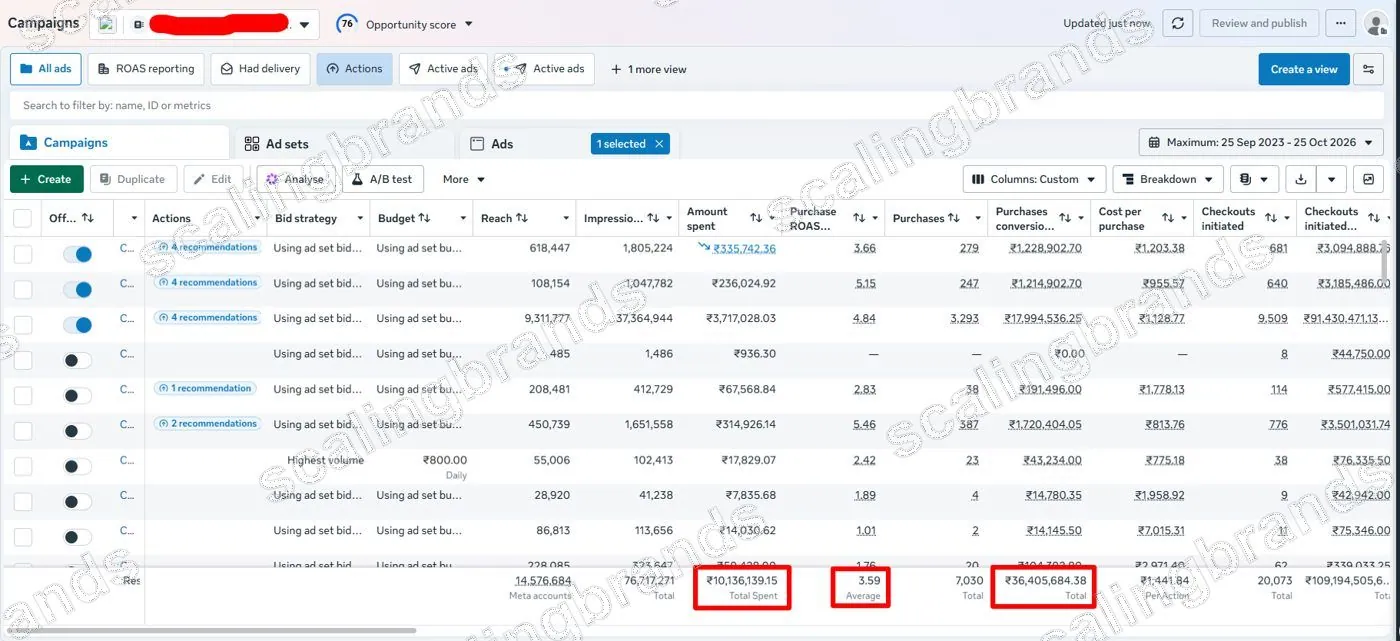1400x641 pixels.
Task: Sort by Checkouts initiated count
Action: coord(1271,218)
